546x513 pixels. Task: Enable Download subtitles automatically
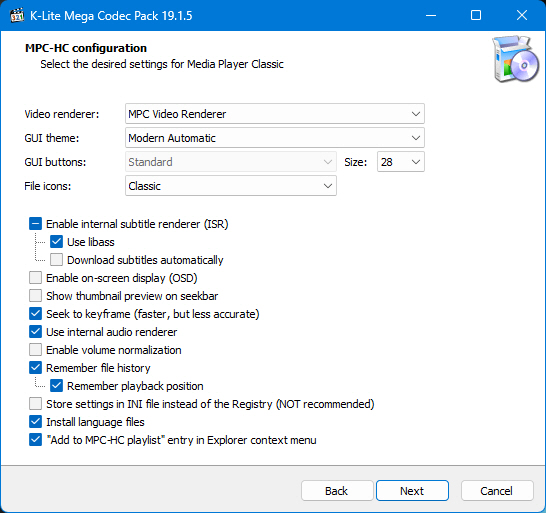tap(56, 260)
